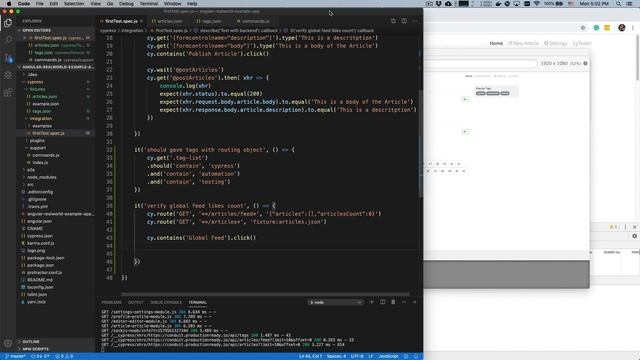The image size is (640, 360).
Task: Open the Extensions view
Action: tap(8, 93)
